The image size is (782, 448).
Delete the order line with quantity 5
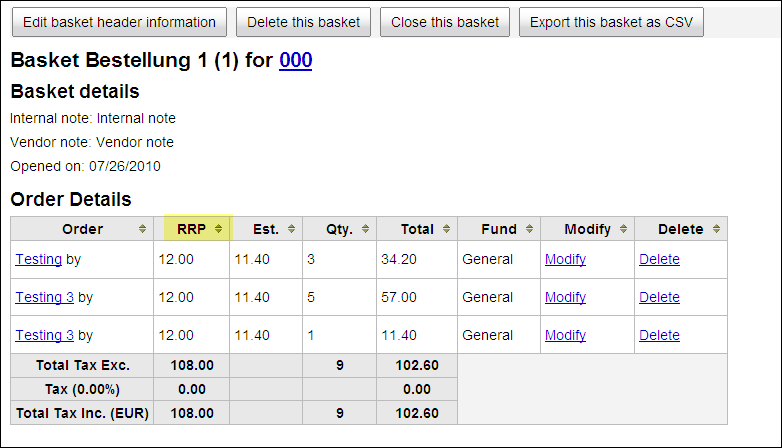click(659, 297)
